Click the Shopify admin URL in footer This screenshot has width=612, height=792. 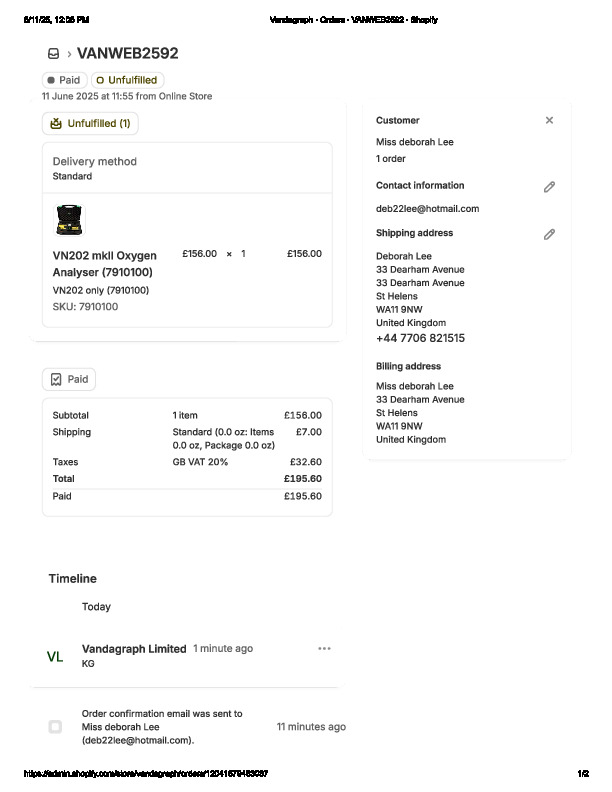[x=146, y=774]
